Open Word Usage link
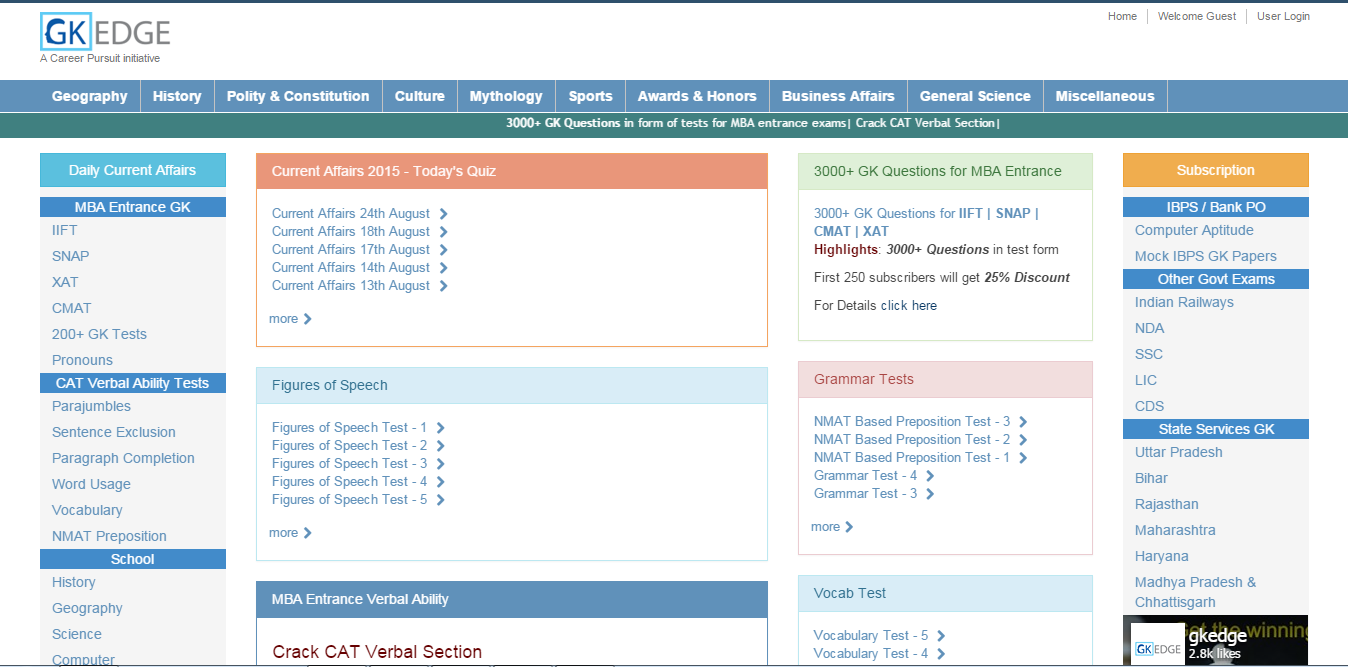Screen dimensions: 1348x667 tap(92, 484)
